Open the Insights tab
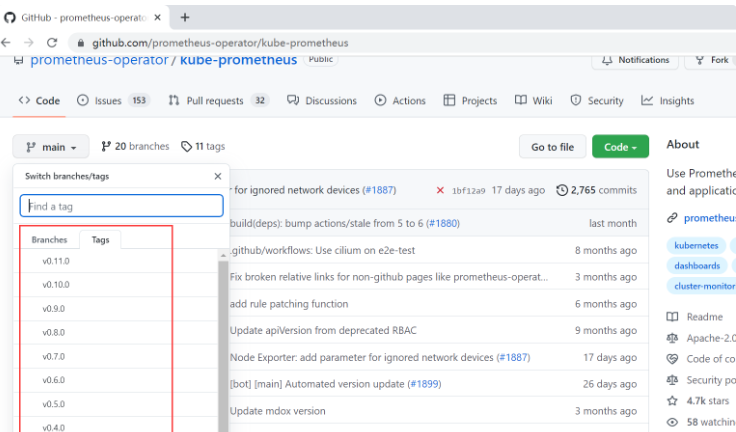 coord(667,100)
